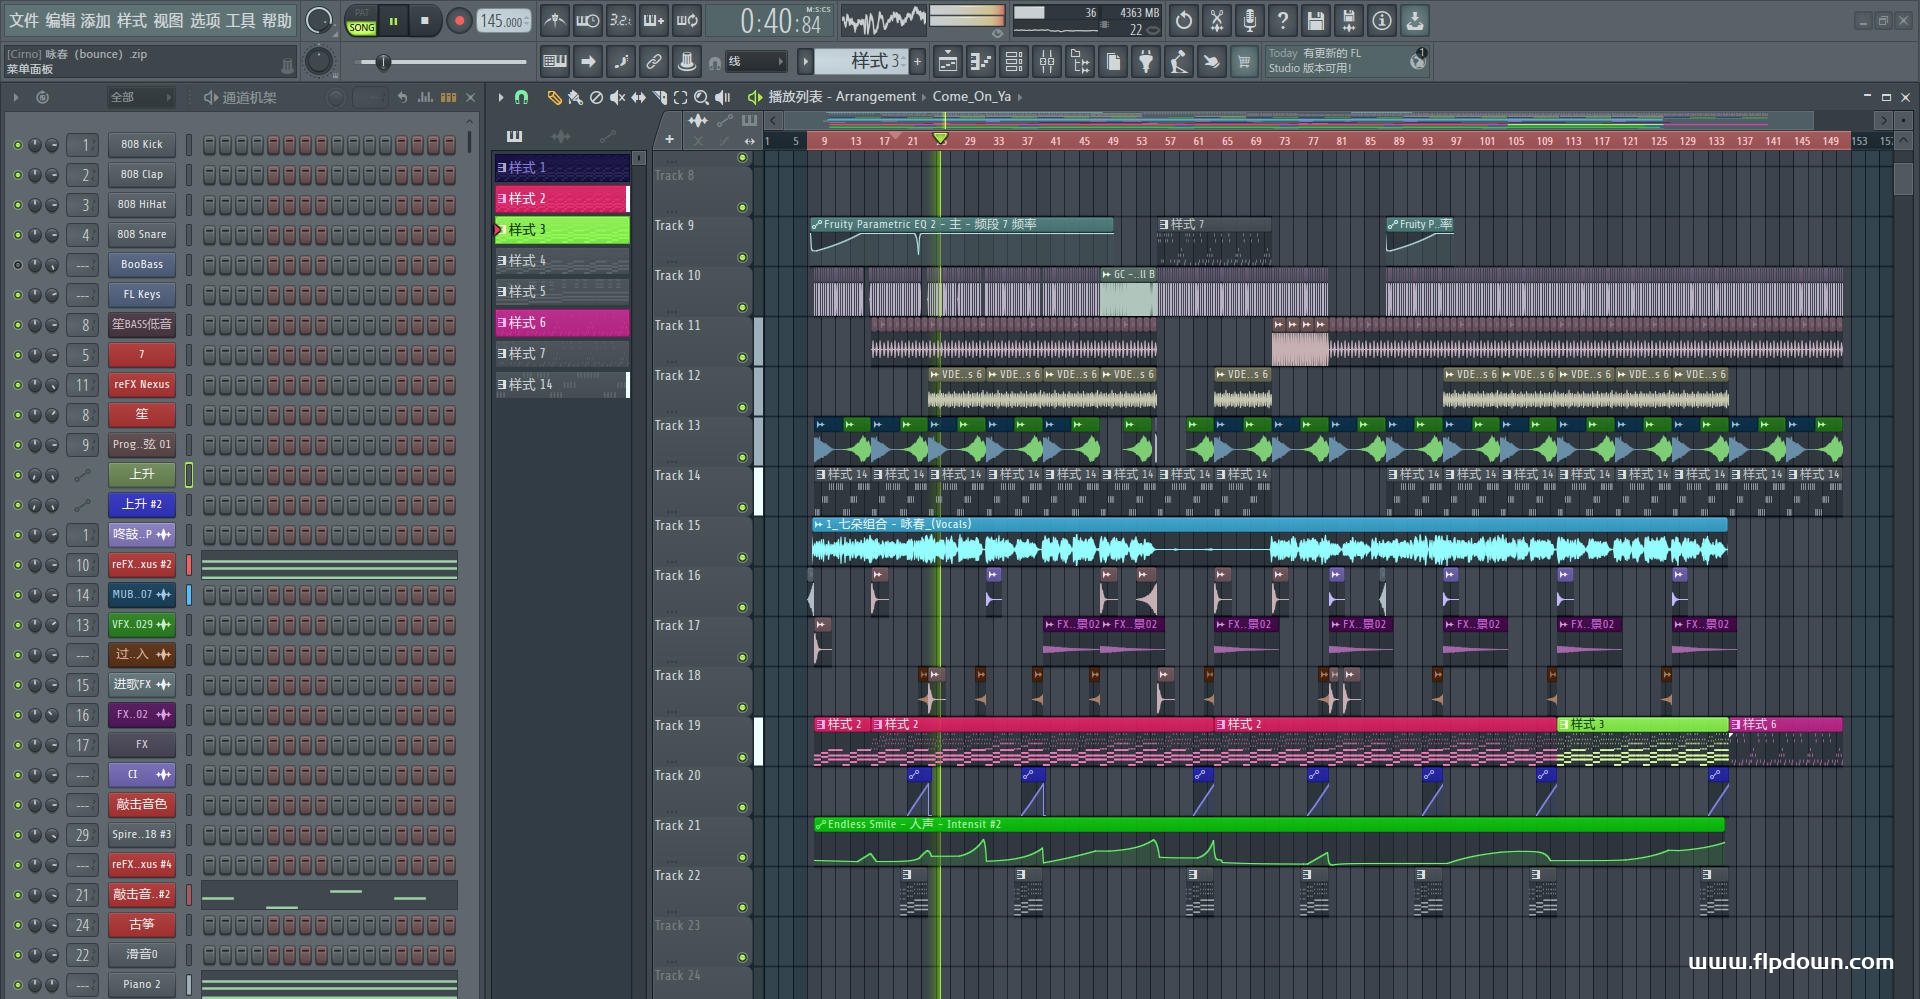1920x999 pixels.
Task: Select the paint brush tool in playlist
Action: pos(575,97)
